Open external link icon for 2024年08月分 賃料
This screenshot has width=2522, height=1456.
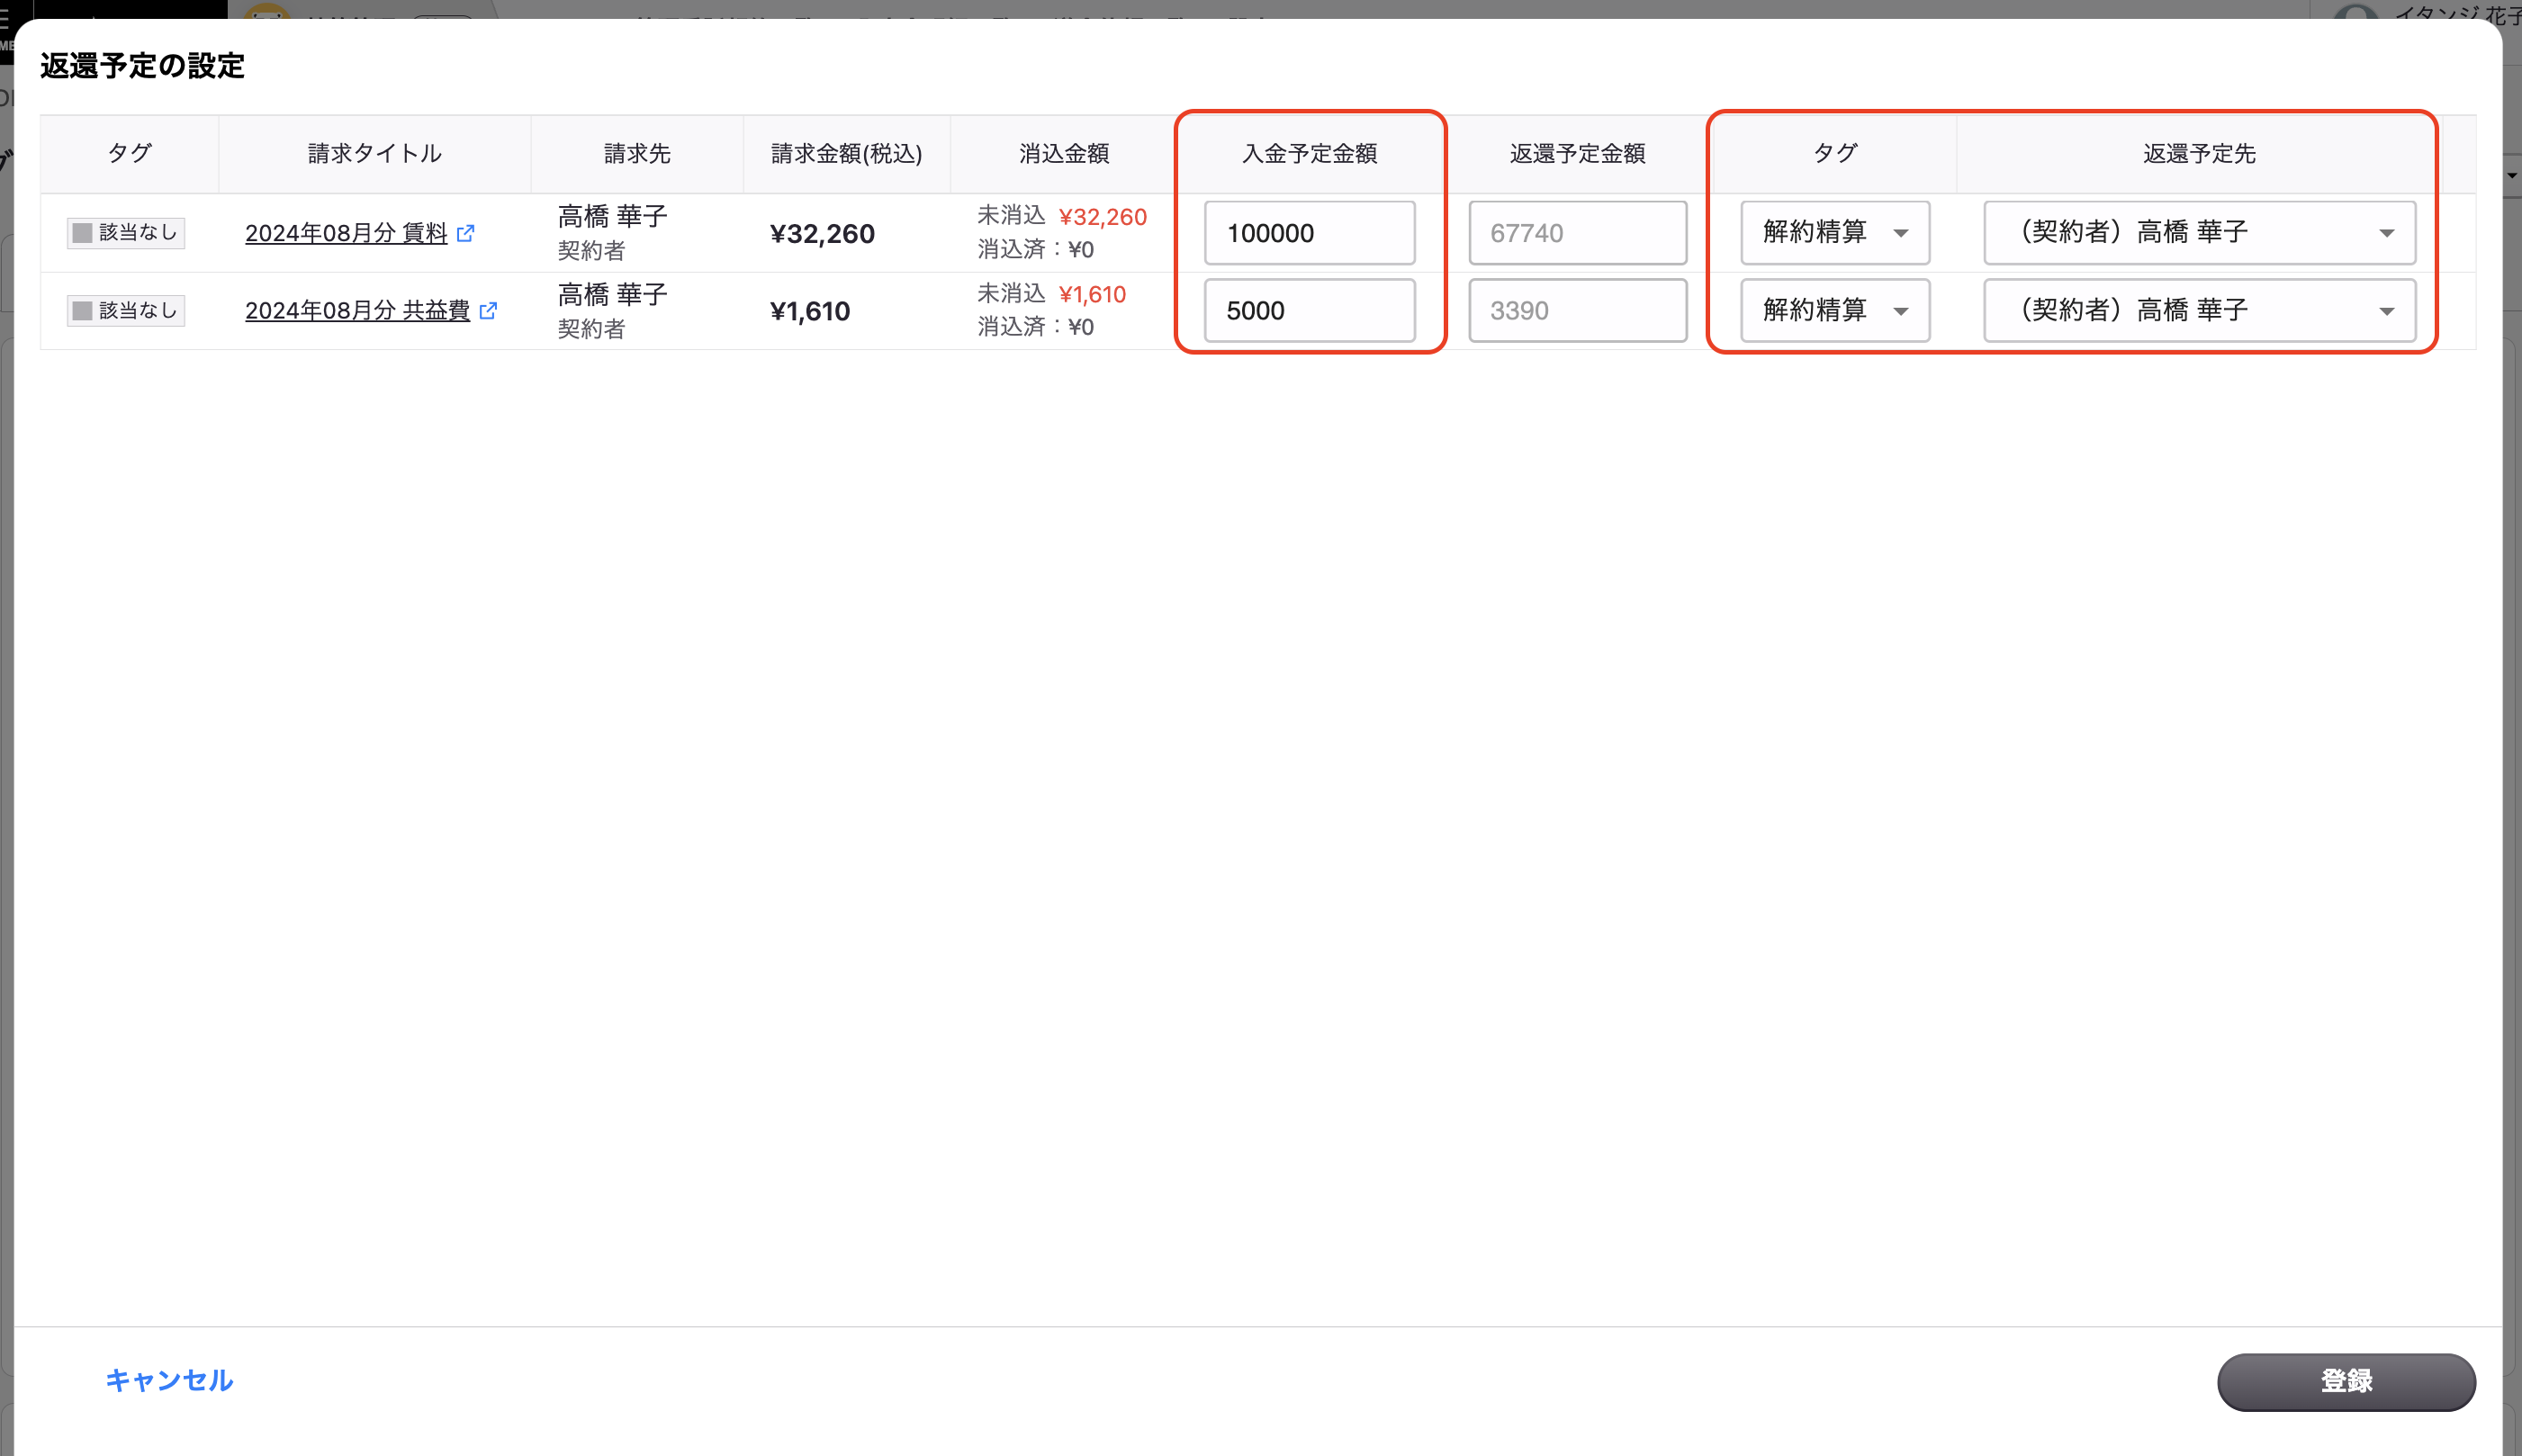[465, 233]
